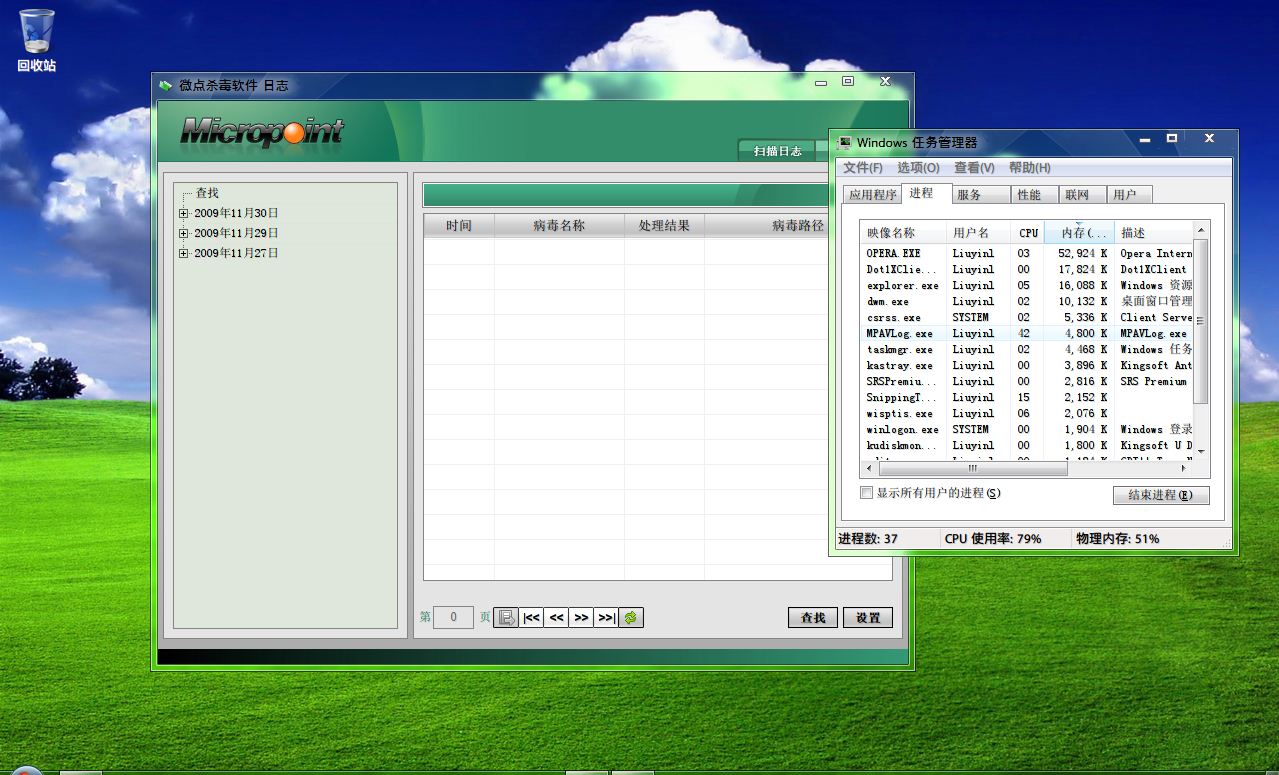Go to next log page

coord(581,618)
